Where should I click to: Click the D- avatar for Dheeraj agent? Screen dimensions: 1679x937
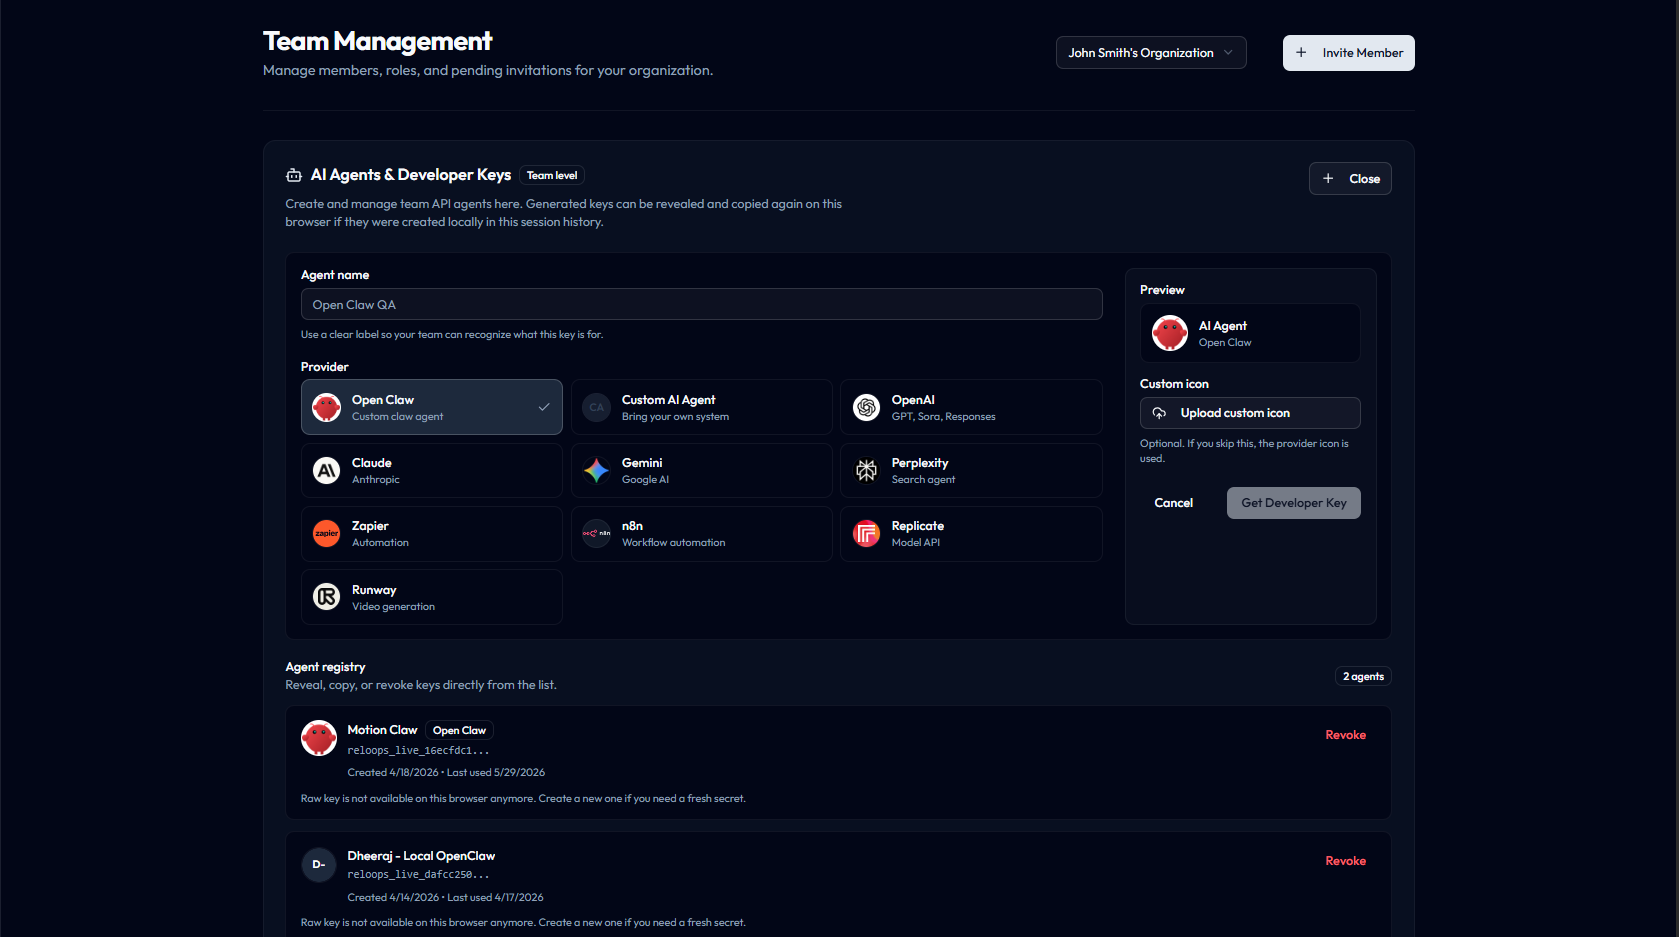point(319,864)
